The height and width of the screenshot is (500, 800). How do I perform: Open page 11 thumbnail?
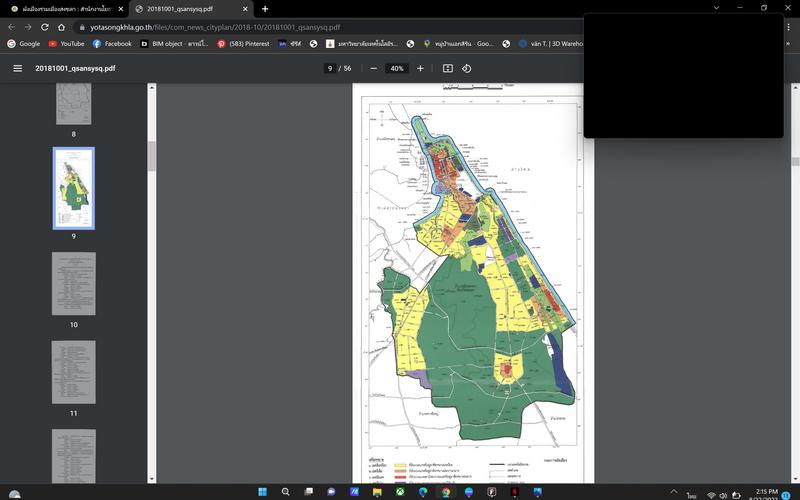click(x=73, y=372)
